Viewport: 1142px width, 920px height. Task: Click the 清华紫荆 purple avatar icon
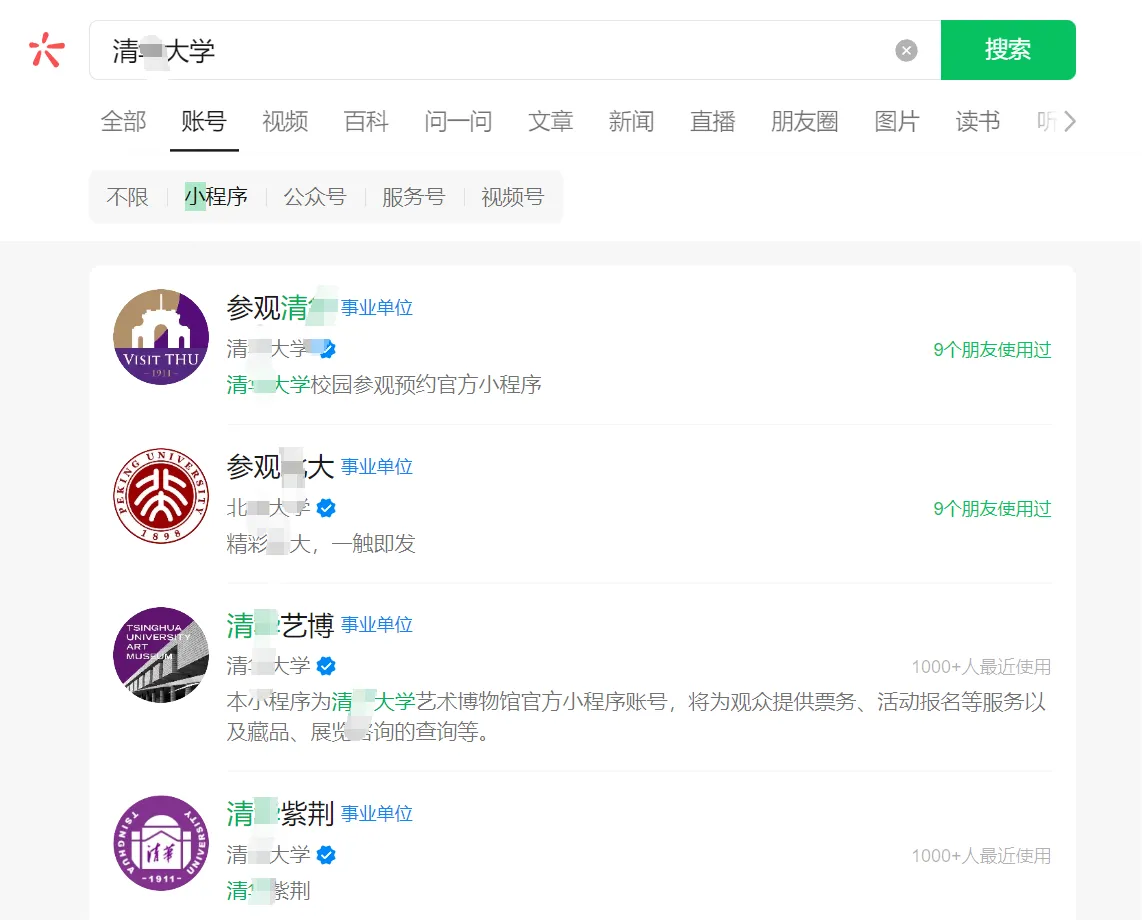pyautogui.click(x=160, y=843)
